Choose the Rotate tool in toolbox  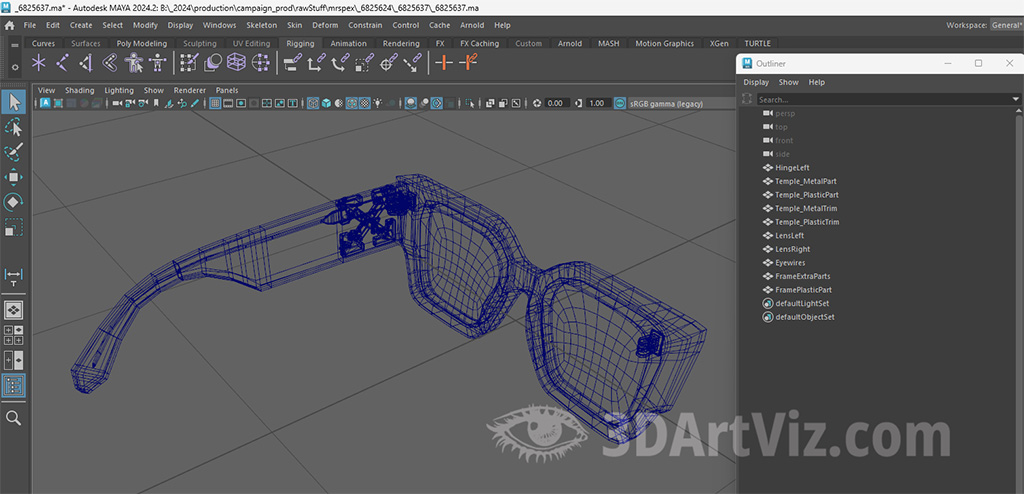pos(14,202)
